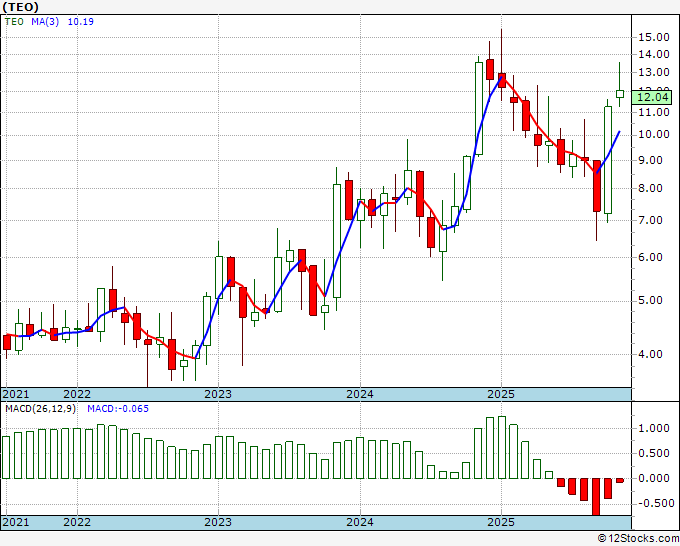Click the 2022 label on the price chart timeline
The width and height of the screenshot is (680, 546).
click(77, 394)
